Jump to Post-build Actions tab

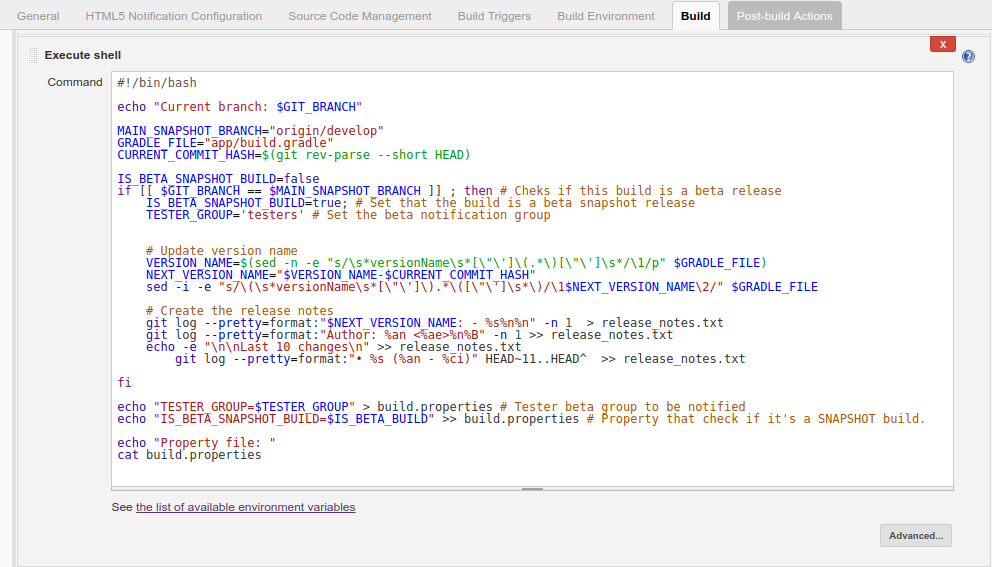784,16
